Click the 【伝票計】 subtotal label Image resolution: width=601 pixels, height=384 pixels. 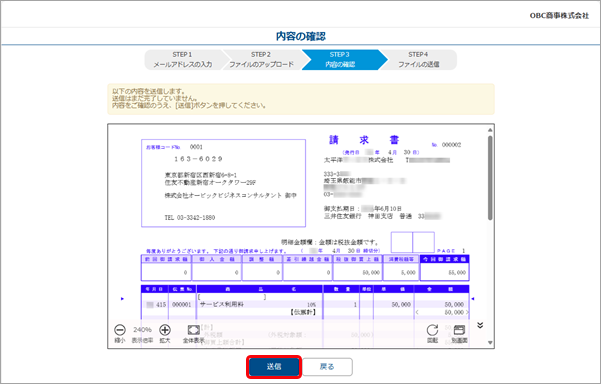pyautogui.click(x=303, y=312)
